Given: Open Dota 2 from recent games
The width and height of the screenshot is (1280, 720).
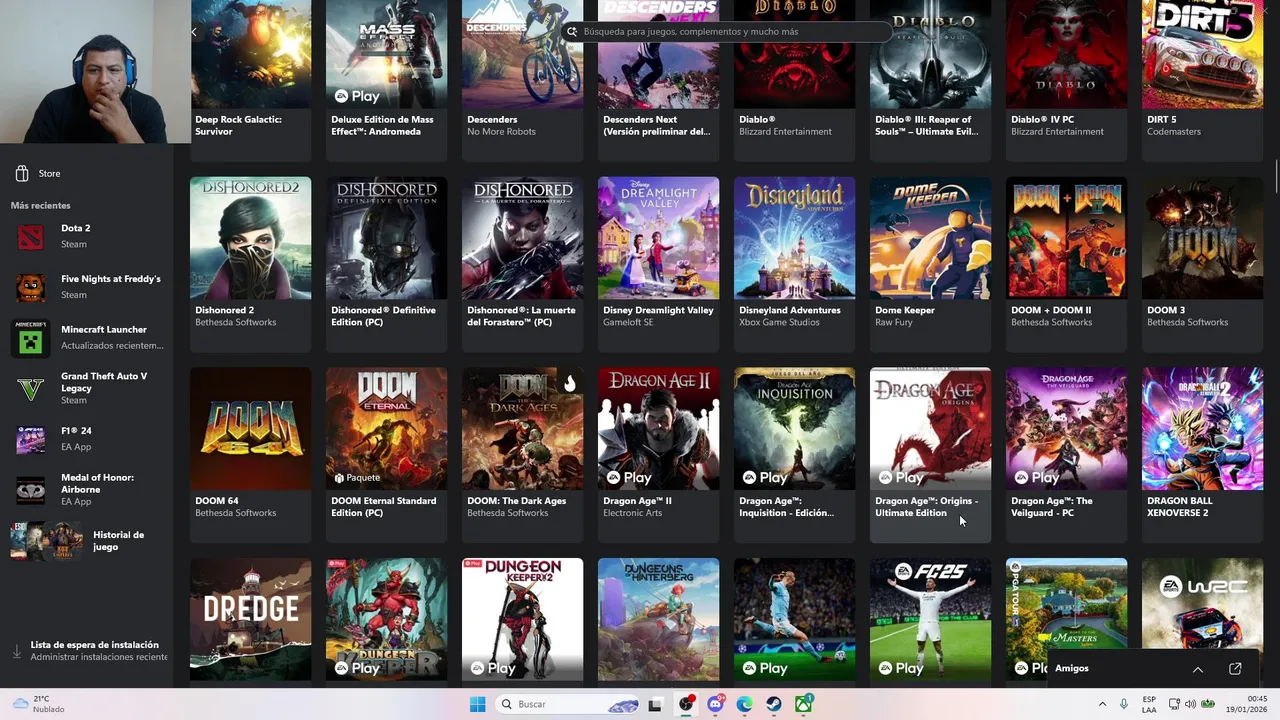Looking at the screenshot, I should click(87, 236).
